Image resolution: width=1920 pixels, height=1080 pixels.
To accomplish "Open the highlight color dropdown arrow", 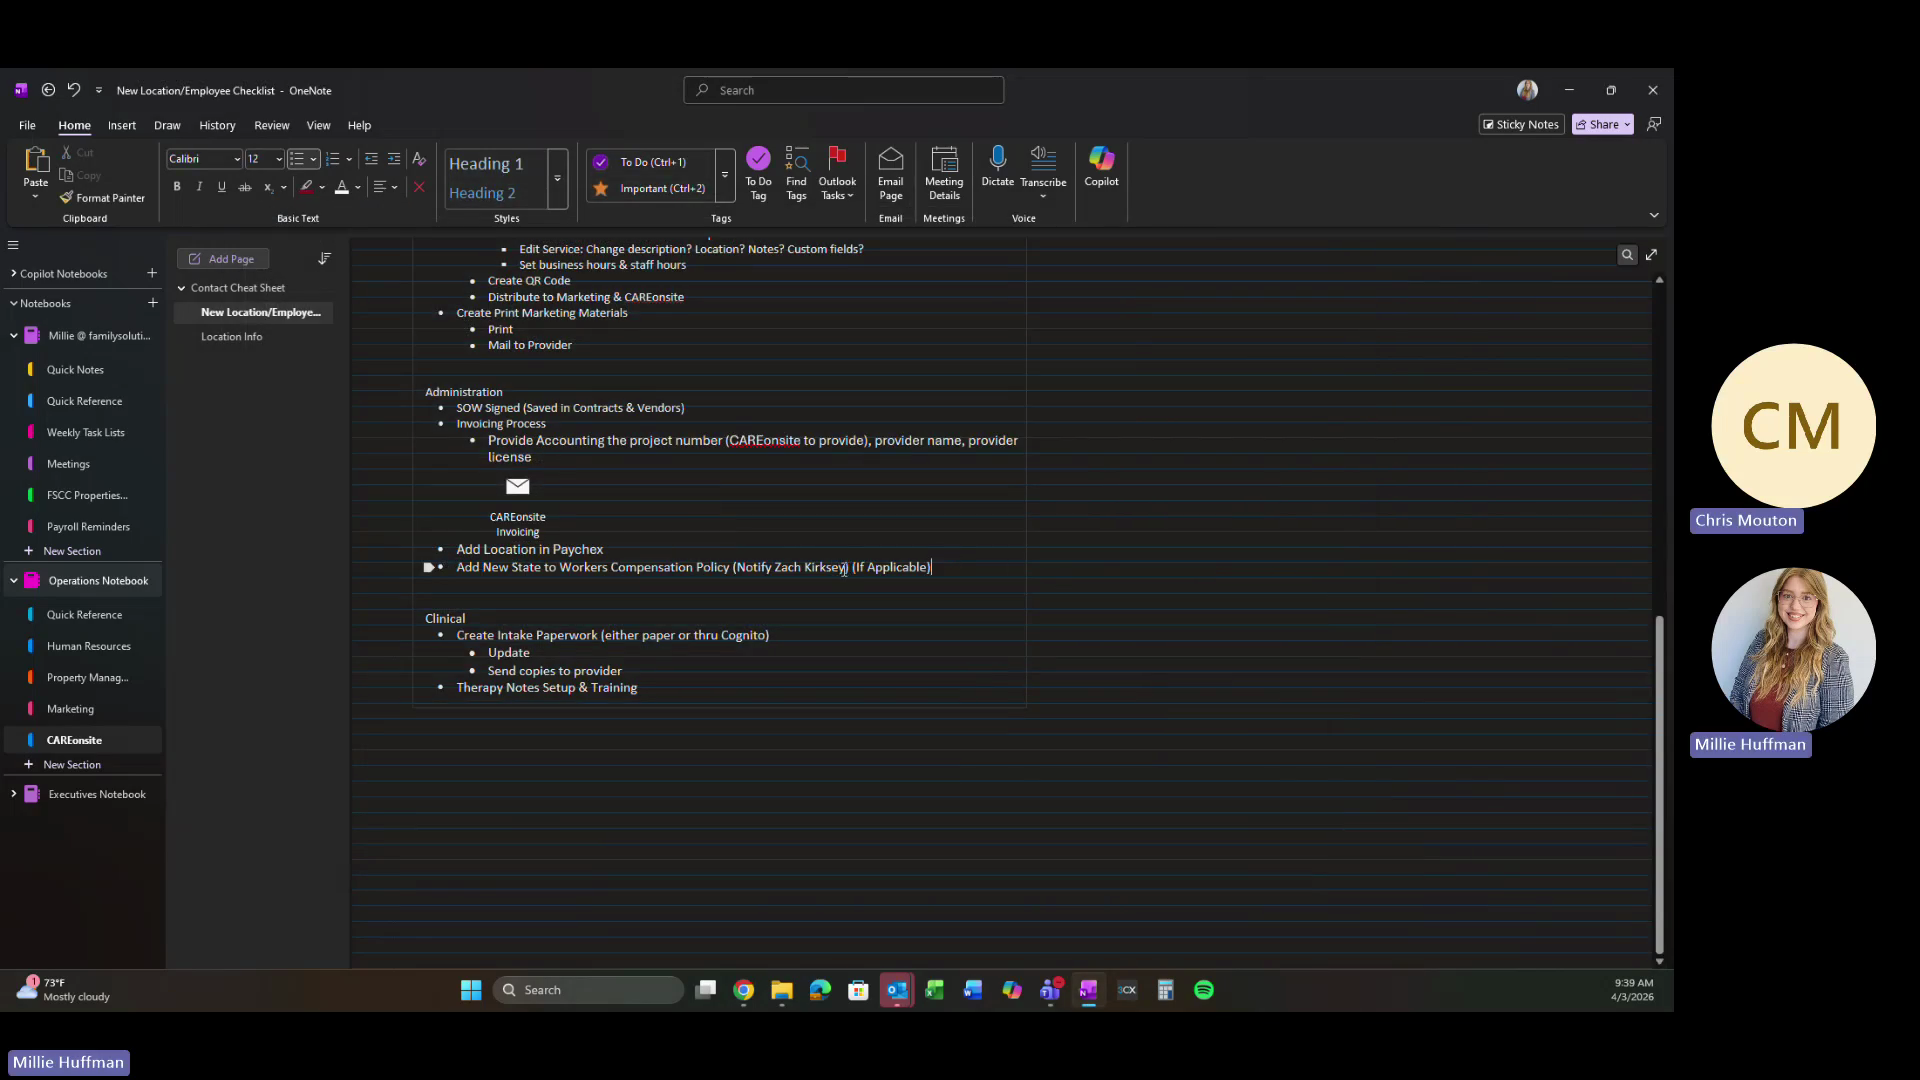I will tap(322, 187).
